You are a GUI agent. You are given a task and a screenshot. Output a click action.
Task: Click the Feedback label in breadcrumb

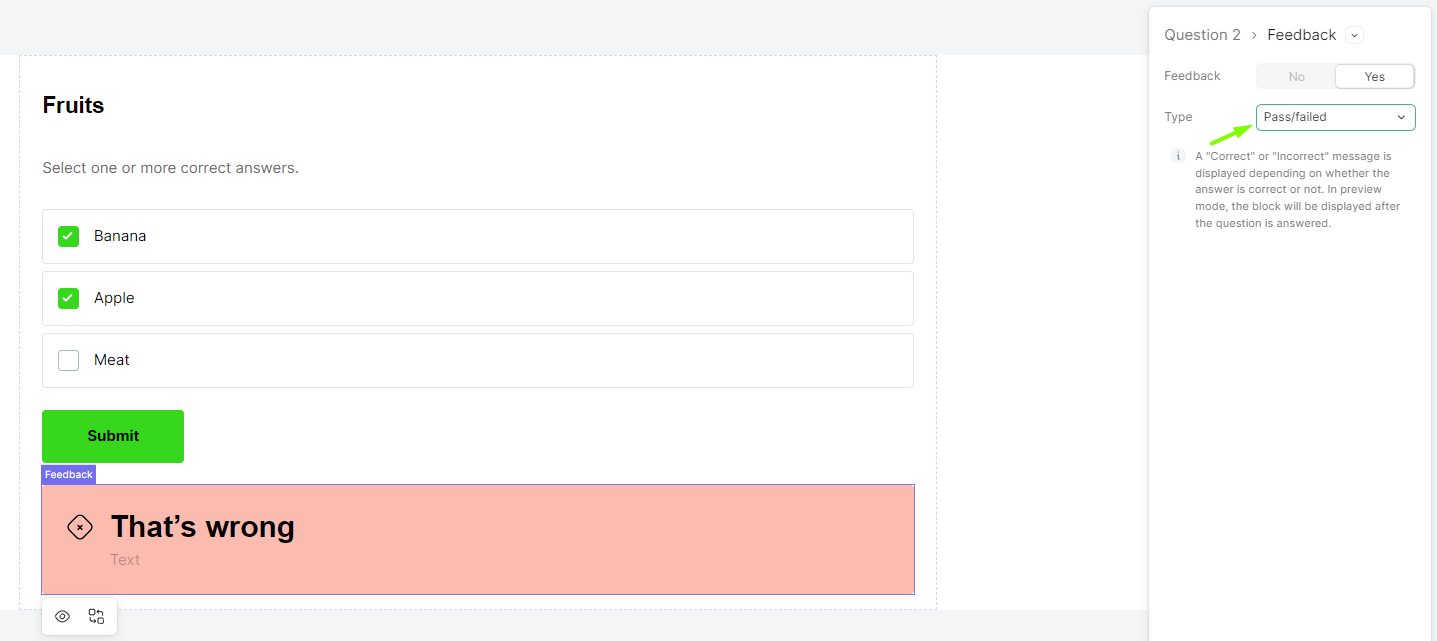(1301, 35)
